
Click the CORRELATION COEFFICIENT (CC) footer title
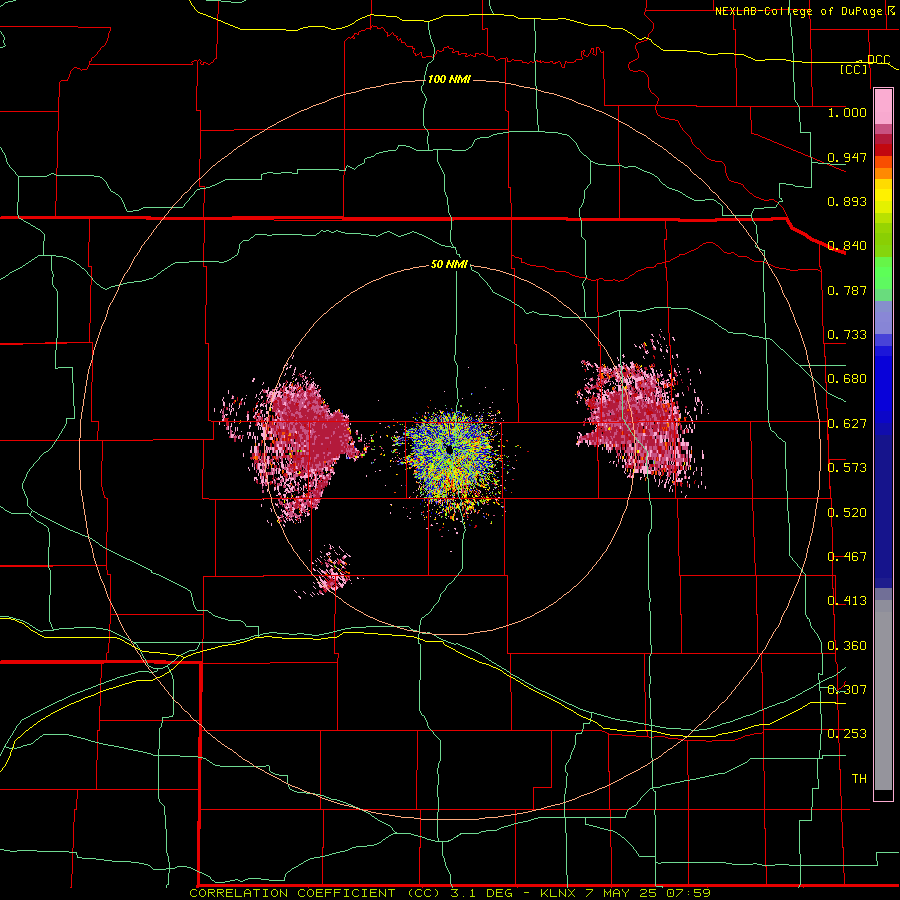[316, 893]
